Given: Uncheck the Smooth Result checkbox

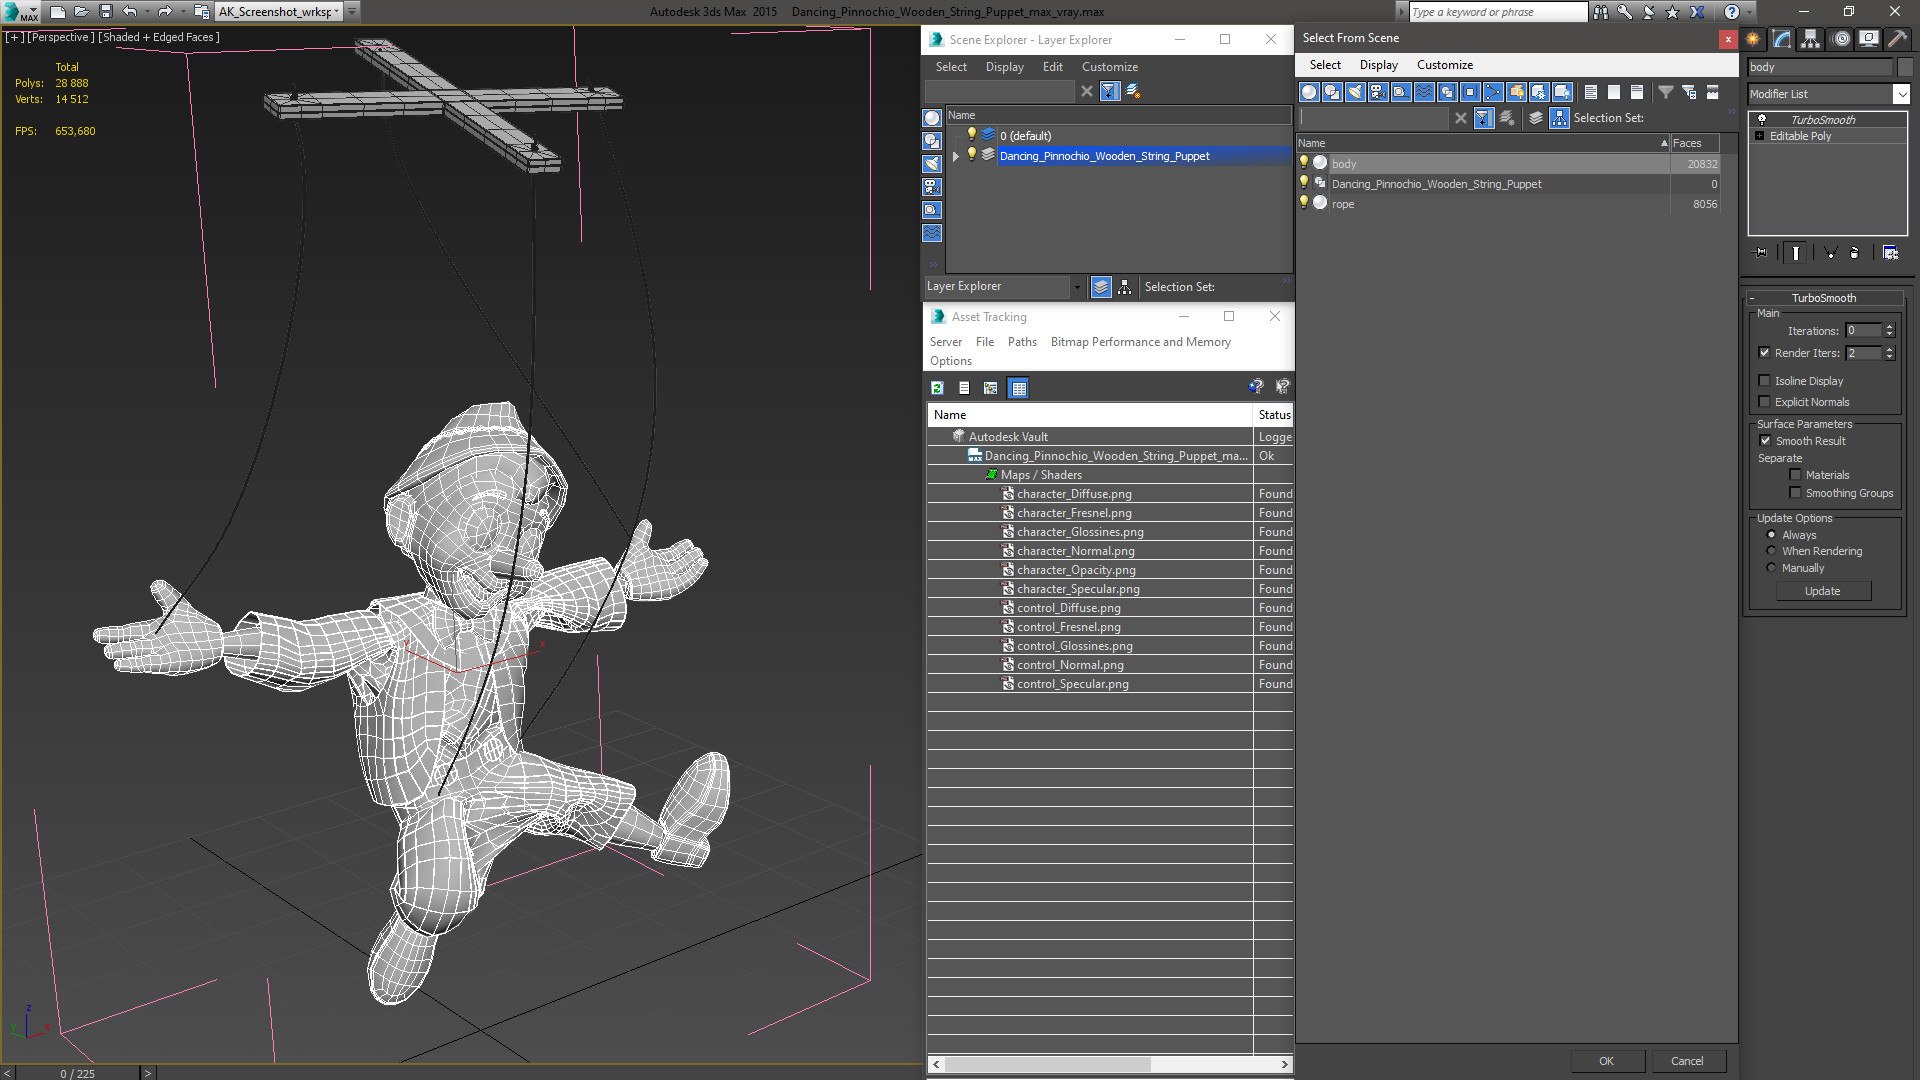Looking at the screenshot, I should [x=1765, y=441].
